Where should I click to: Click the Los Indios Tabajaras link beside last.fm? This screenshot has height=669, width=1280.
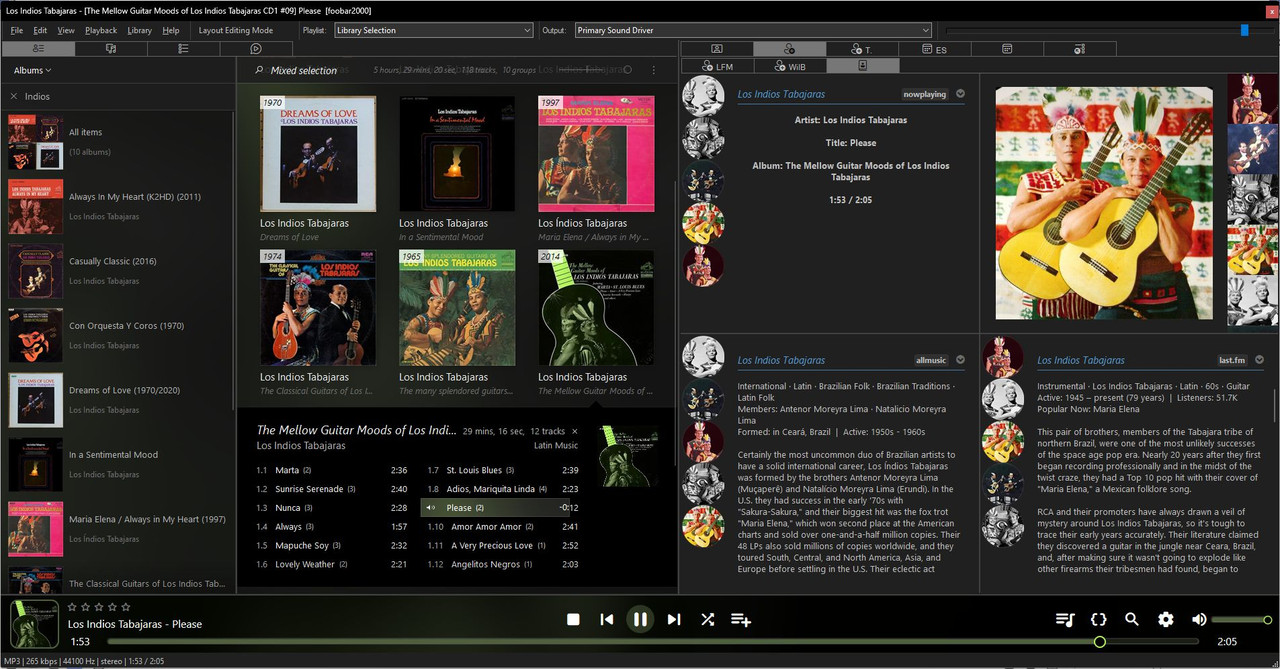point(1081,360)
